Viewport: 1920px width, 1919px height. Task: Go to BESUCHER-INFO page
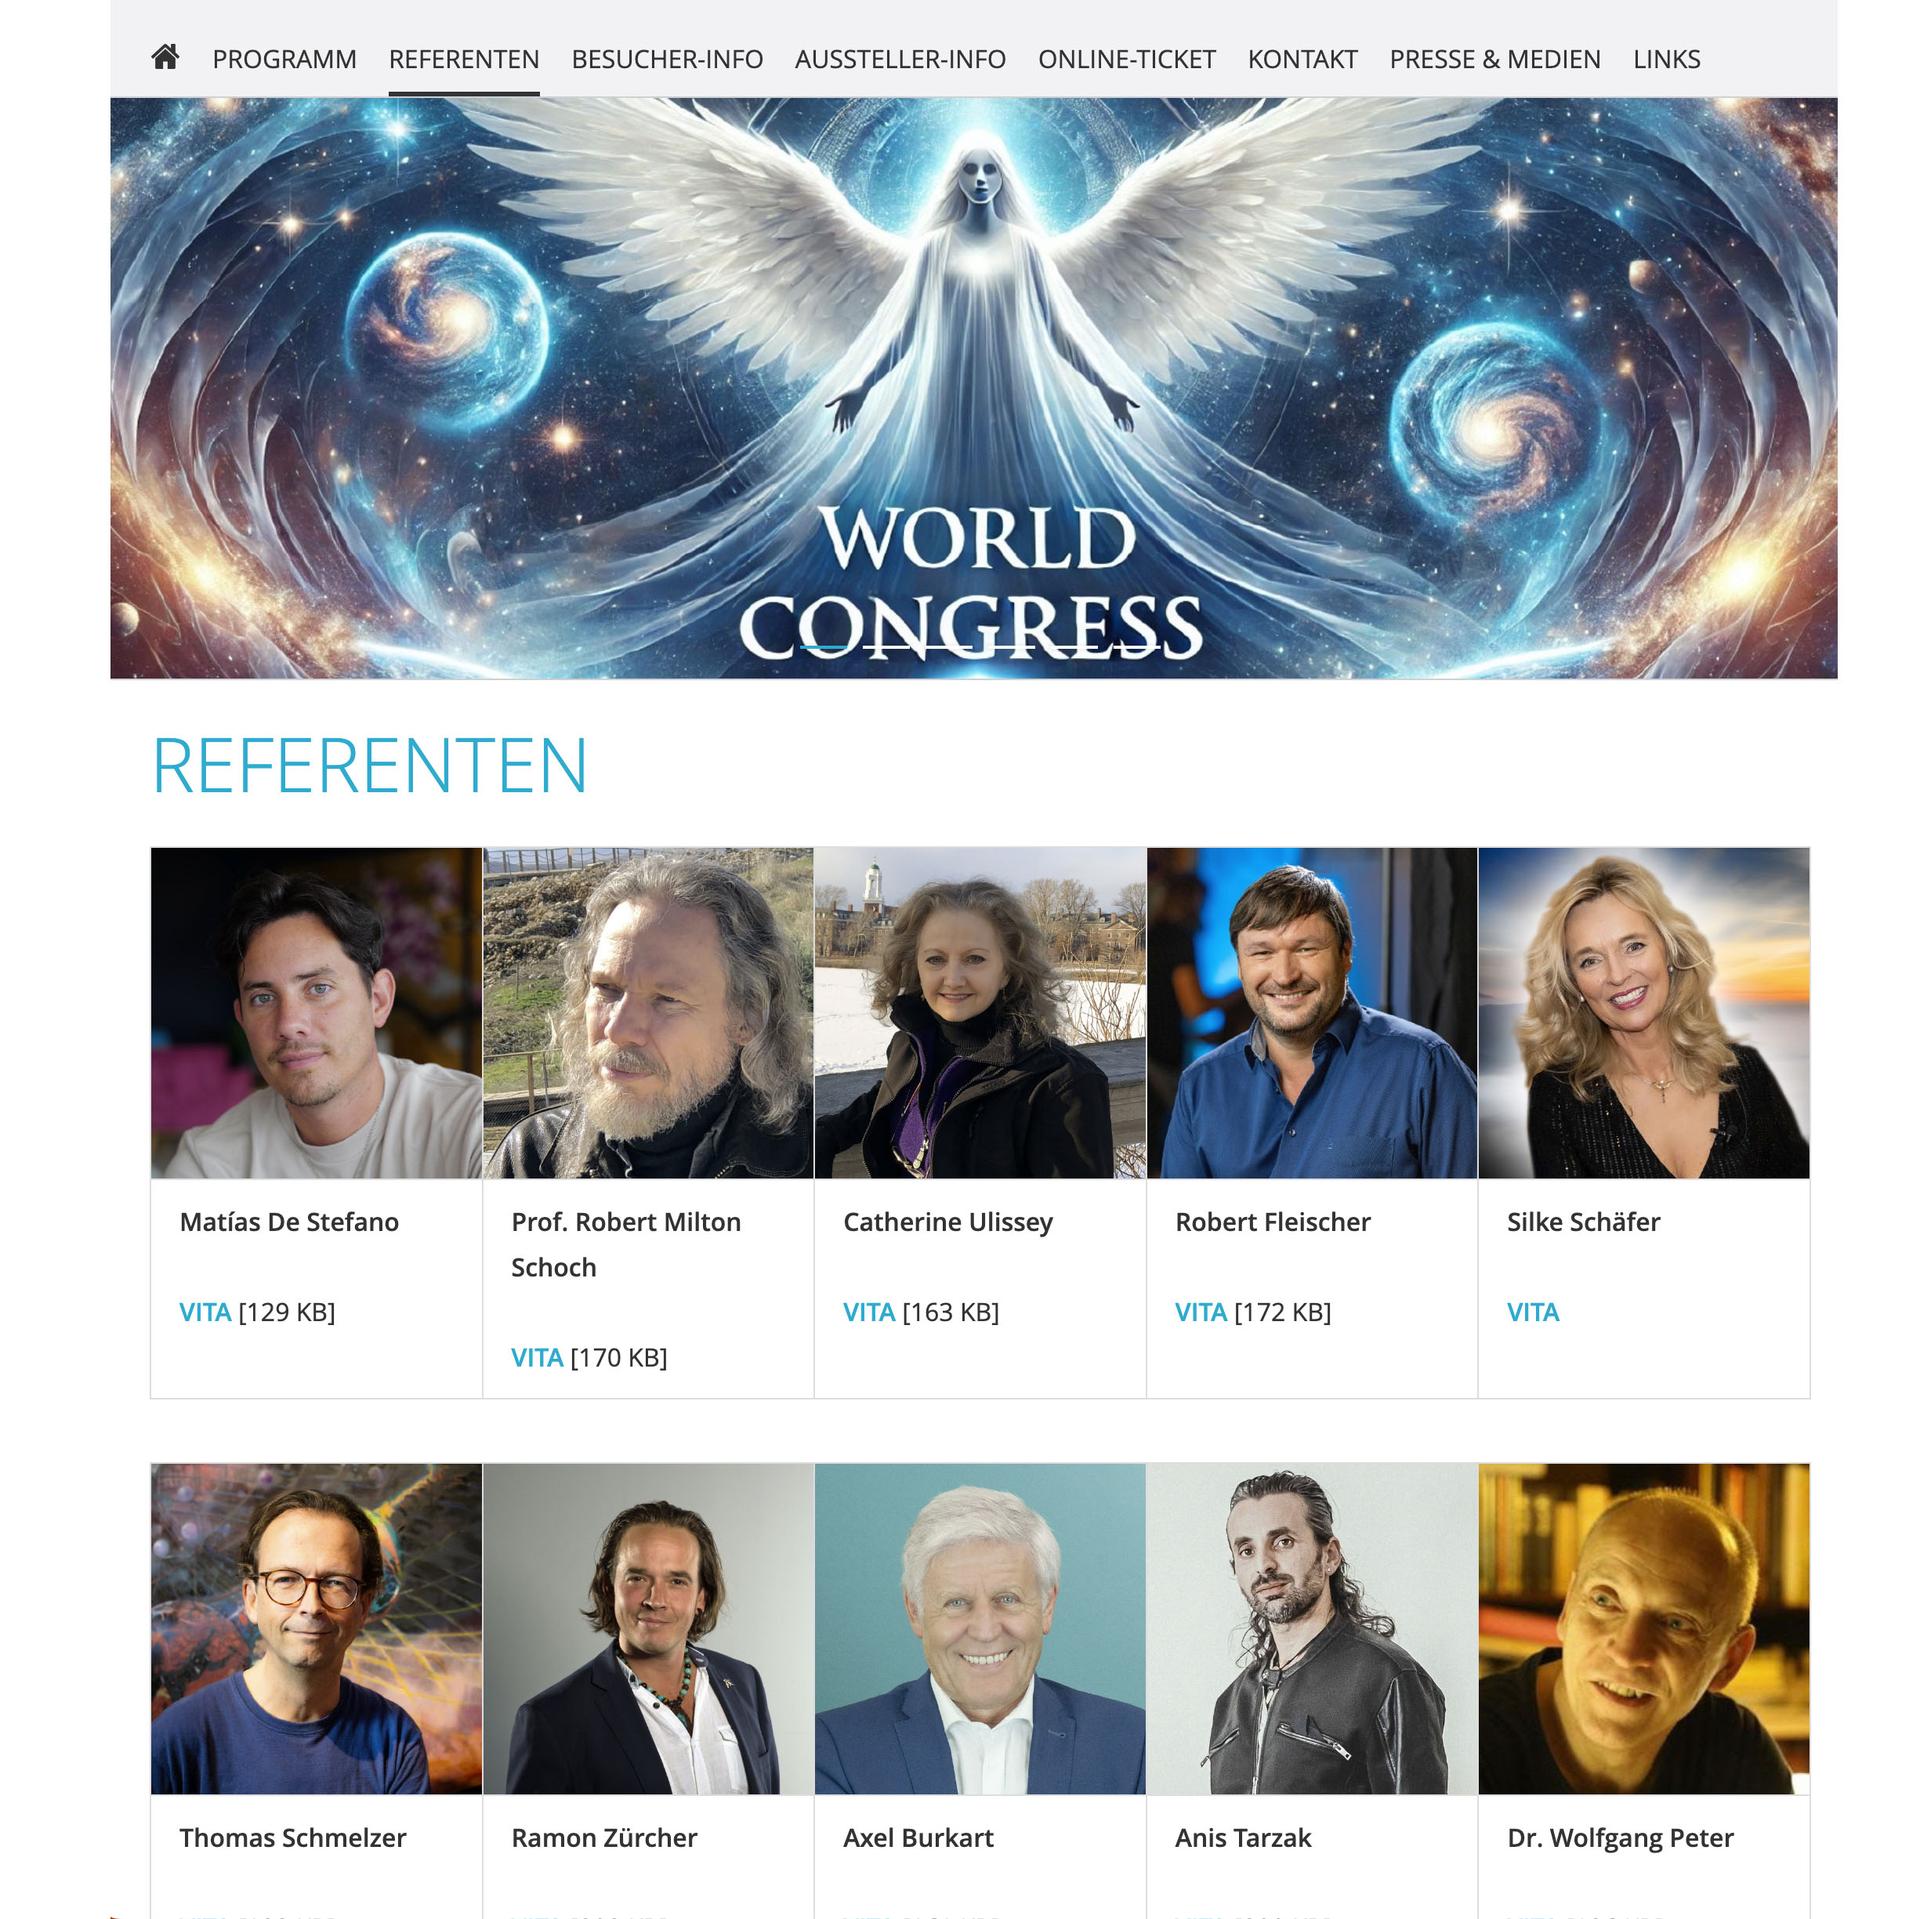667,59
